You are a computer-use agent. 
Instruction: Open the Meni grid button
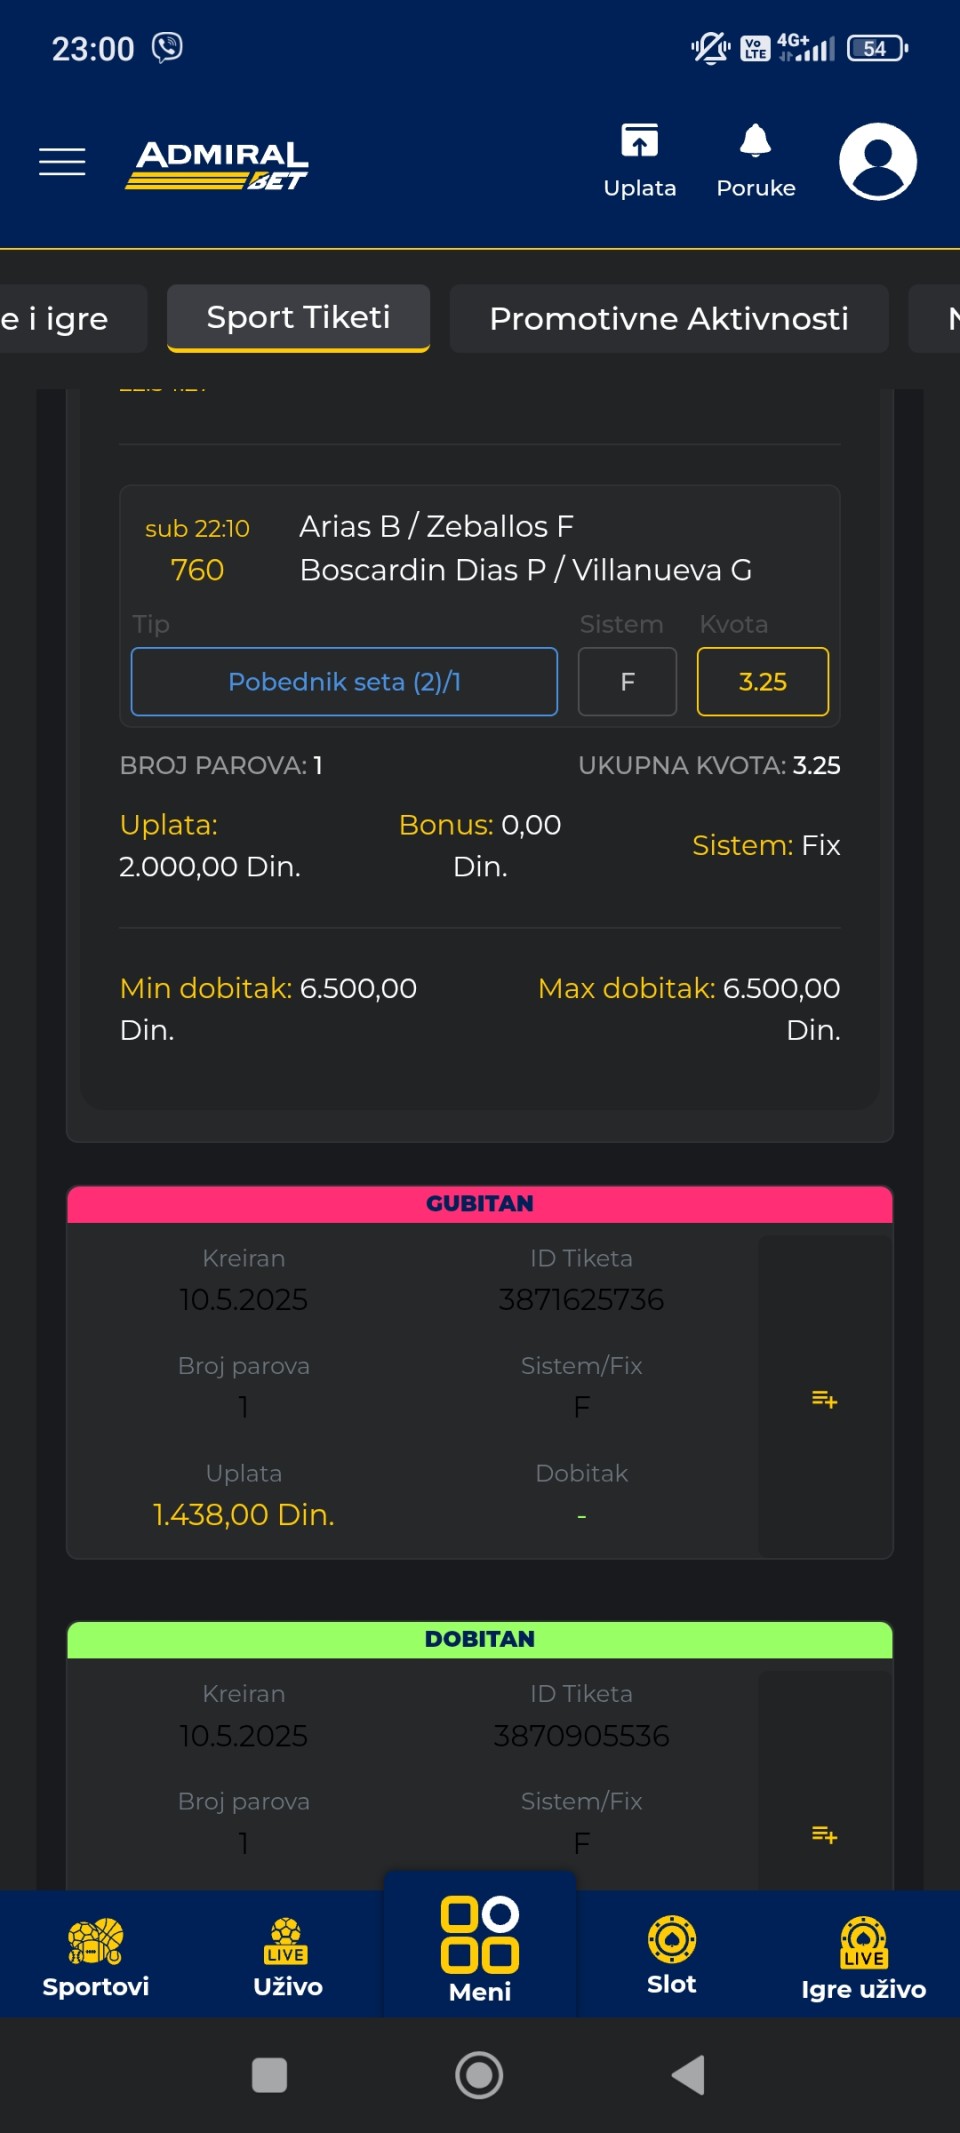pos(480,1949)
